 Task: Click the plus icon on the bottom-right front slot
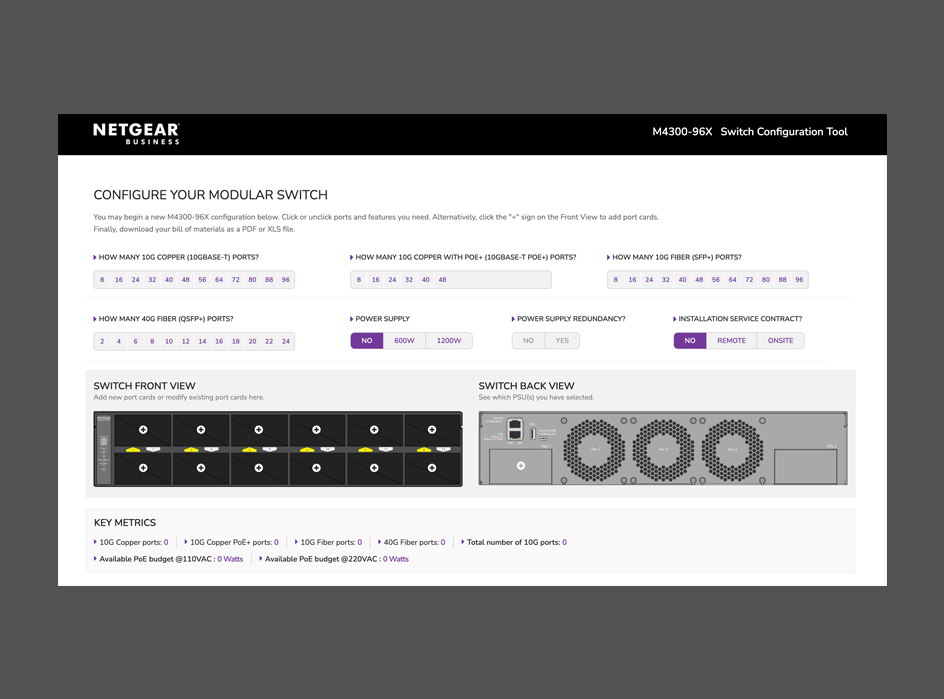(x=432, y=468)
